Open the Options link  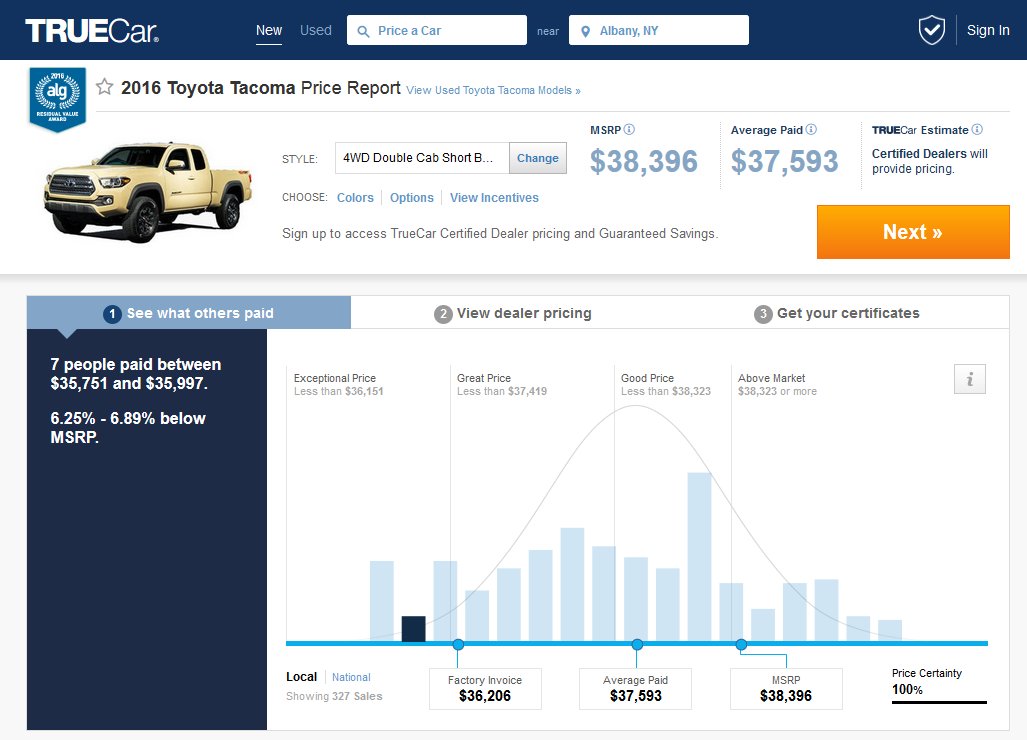point(411,198)
